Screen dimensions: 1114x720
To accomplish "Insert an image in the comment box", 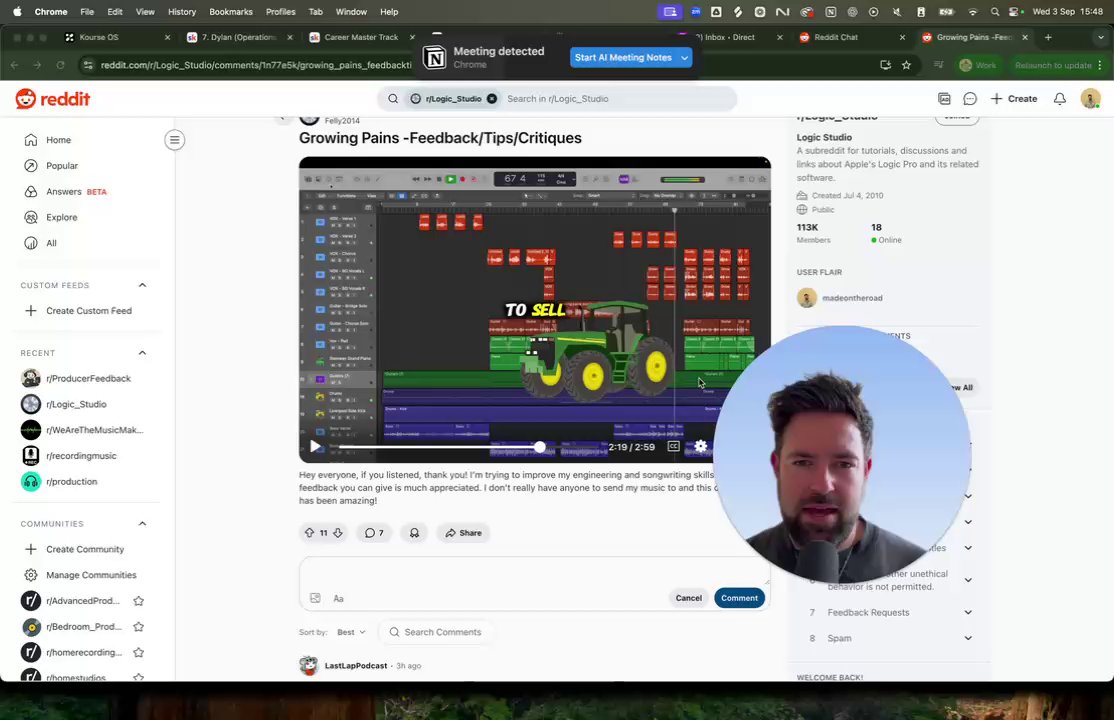I will pos(315,598).
